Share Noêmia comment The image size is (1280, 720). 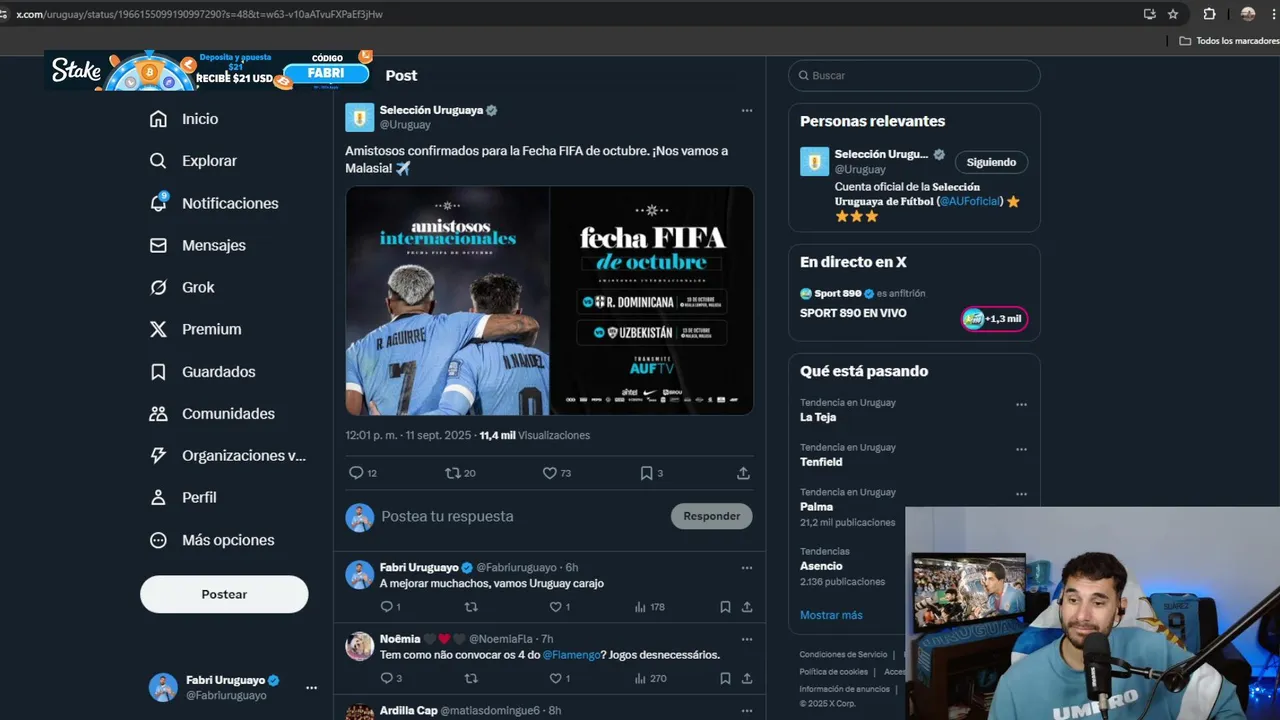click(x=746, y=678)
